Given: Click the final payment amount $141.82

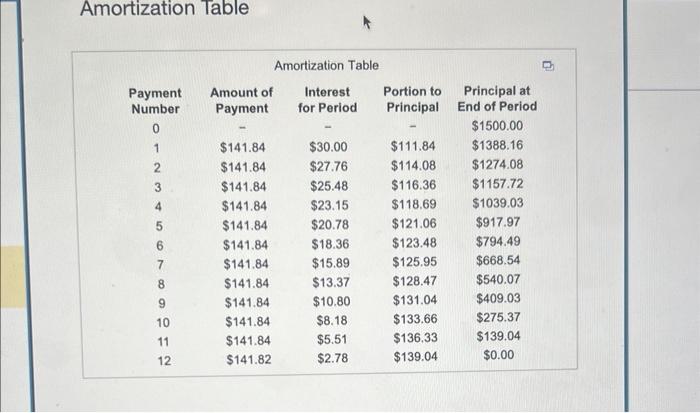Looking at the screenshot, I should 249,359.
